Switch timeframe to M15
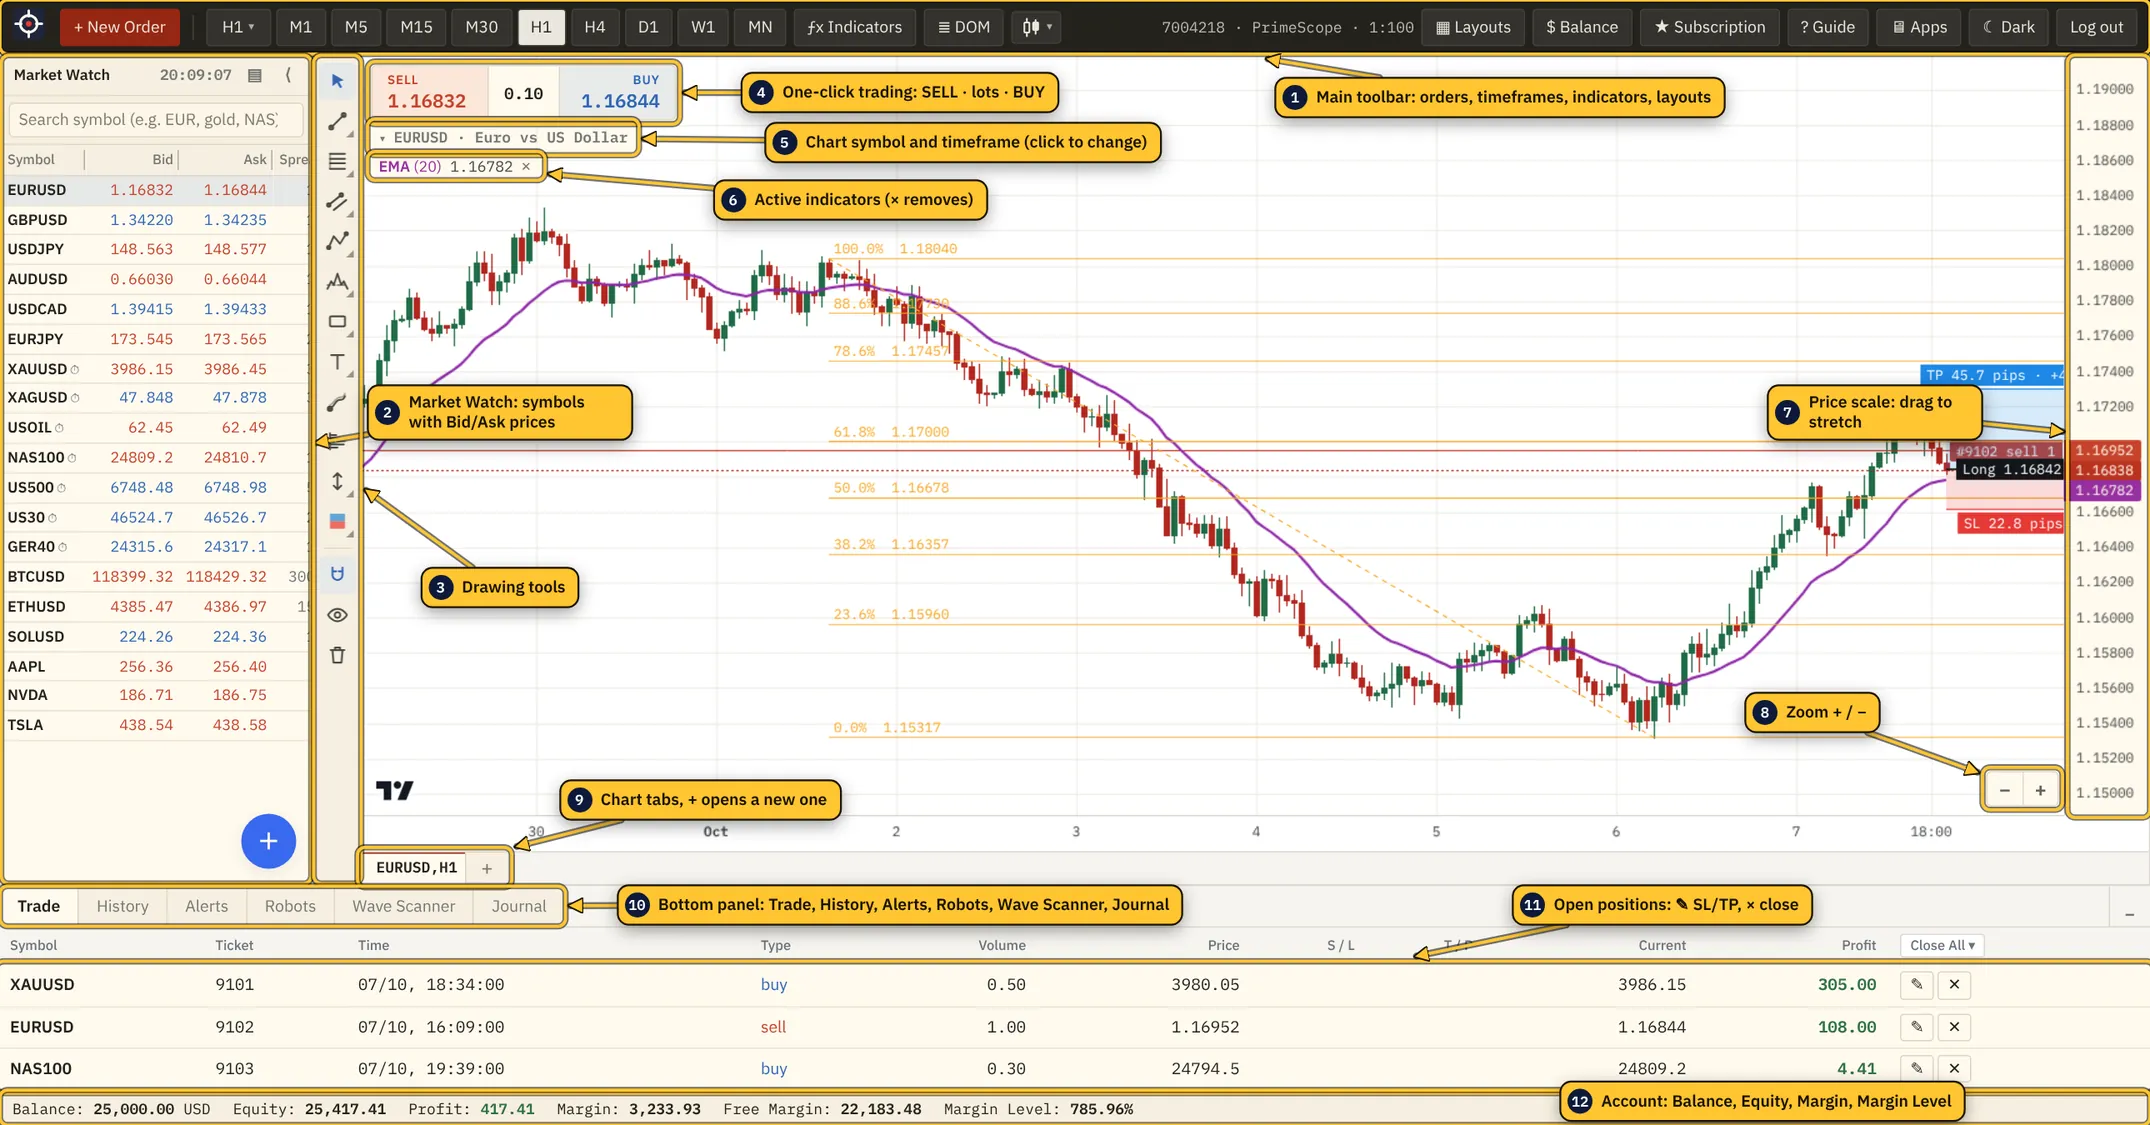2150x1125 pixels. [x=416, y=27]
